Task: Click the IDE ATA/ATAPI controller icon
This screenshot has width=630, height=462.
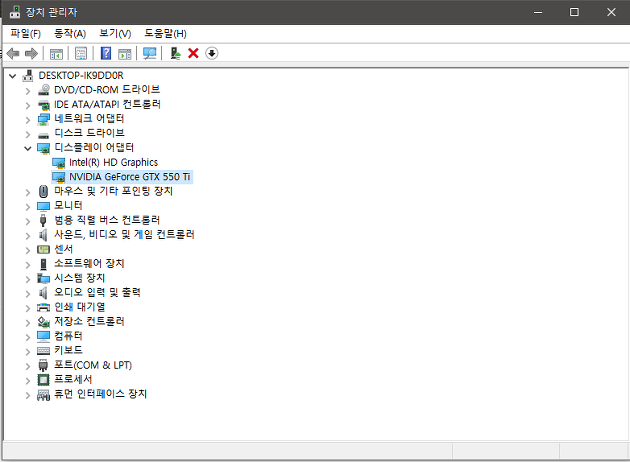Action: 43,105
